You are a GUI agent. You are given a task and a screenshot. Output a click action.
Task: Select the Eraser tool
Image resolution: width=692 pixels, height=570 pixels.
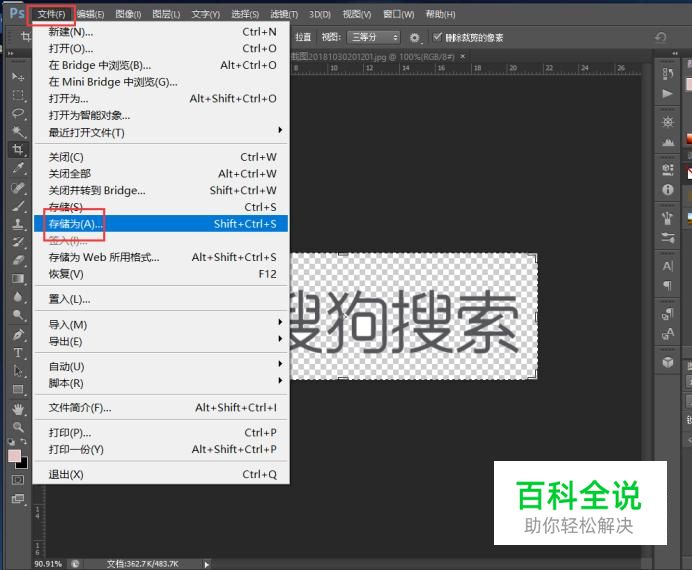(x=18, y=260)
